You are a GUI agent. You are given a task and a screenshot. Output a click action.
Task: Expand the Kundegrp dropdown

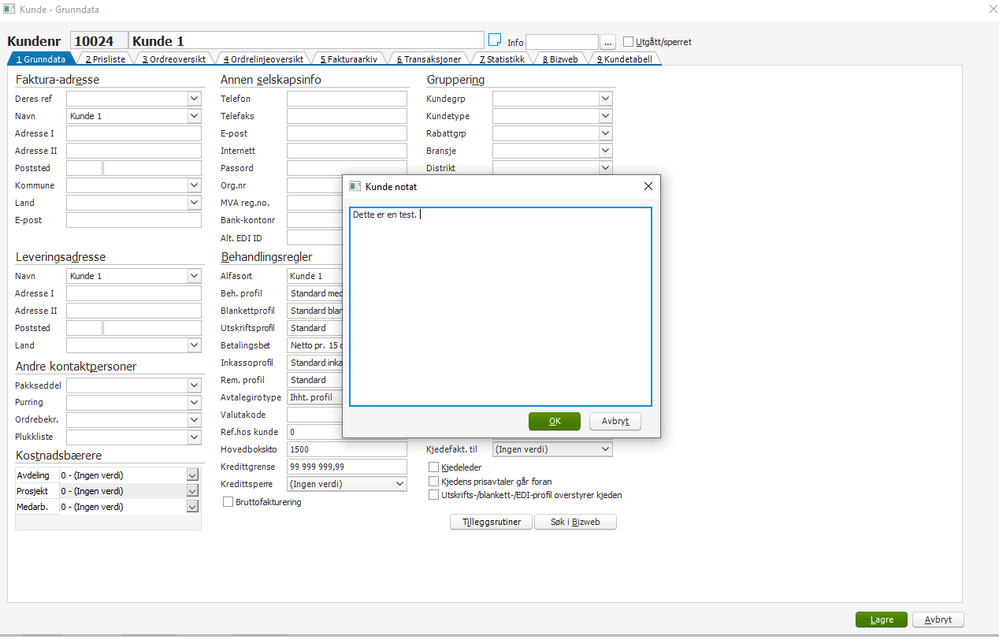pos(605,99)
